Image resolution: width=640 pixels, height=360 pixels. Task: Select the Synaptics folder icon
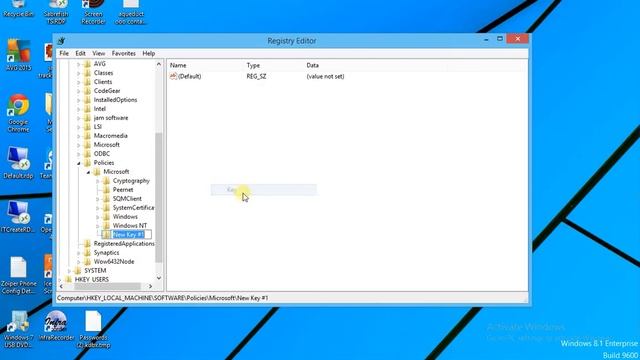click(87, 252)
